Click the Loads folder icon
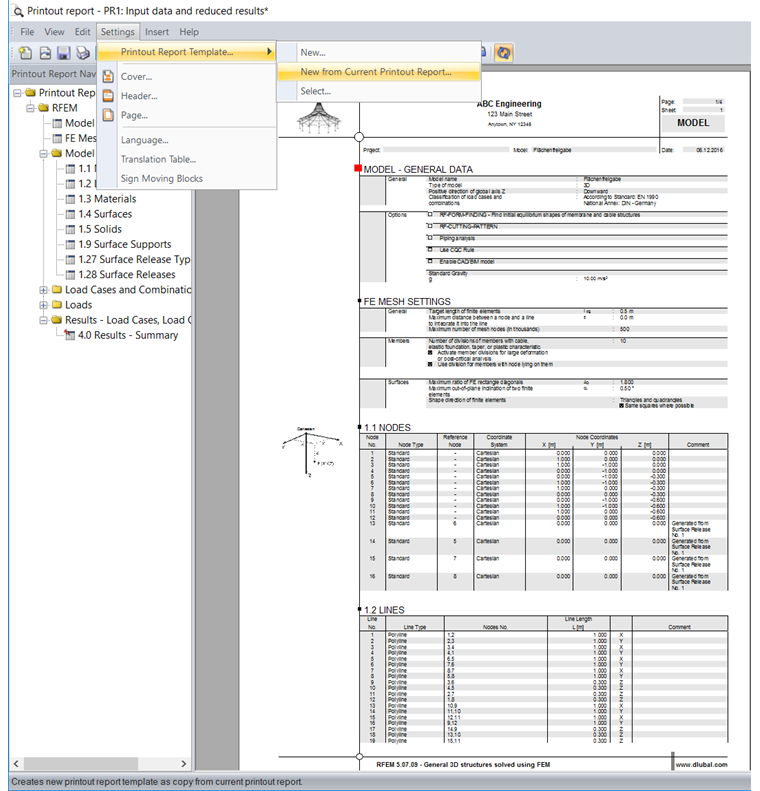Screen dimensions: 760x791 [57, 304]
